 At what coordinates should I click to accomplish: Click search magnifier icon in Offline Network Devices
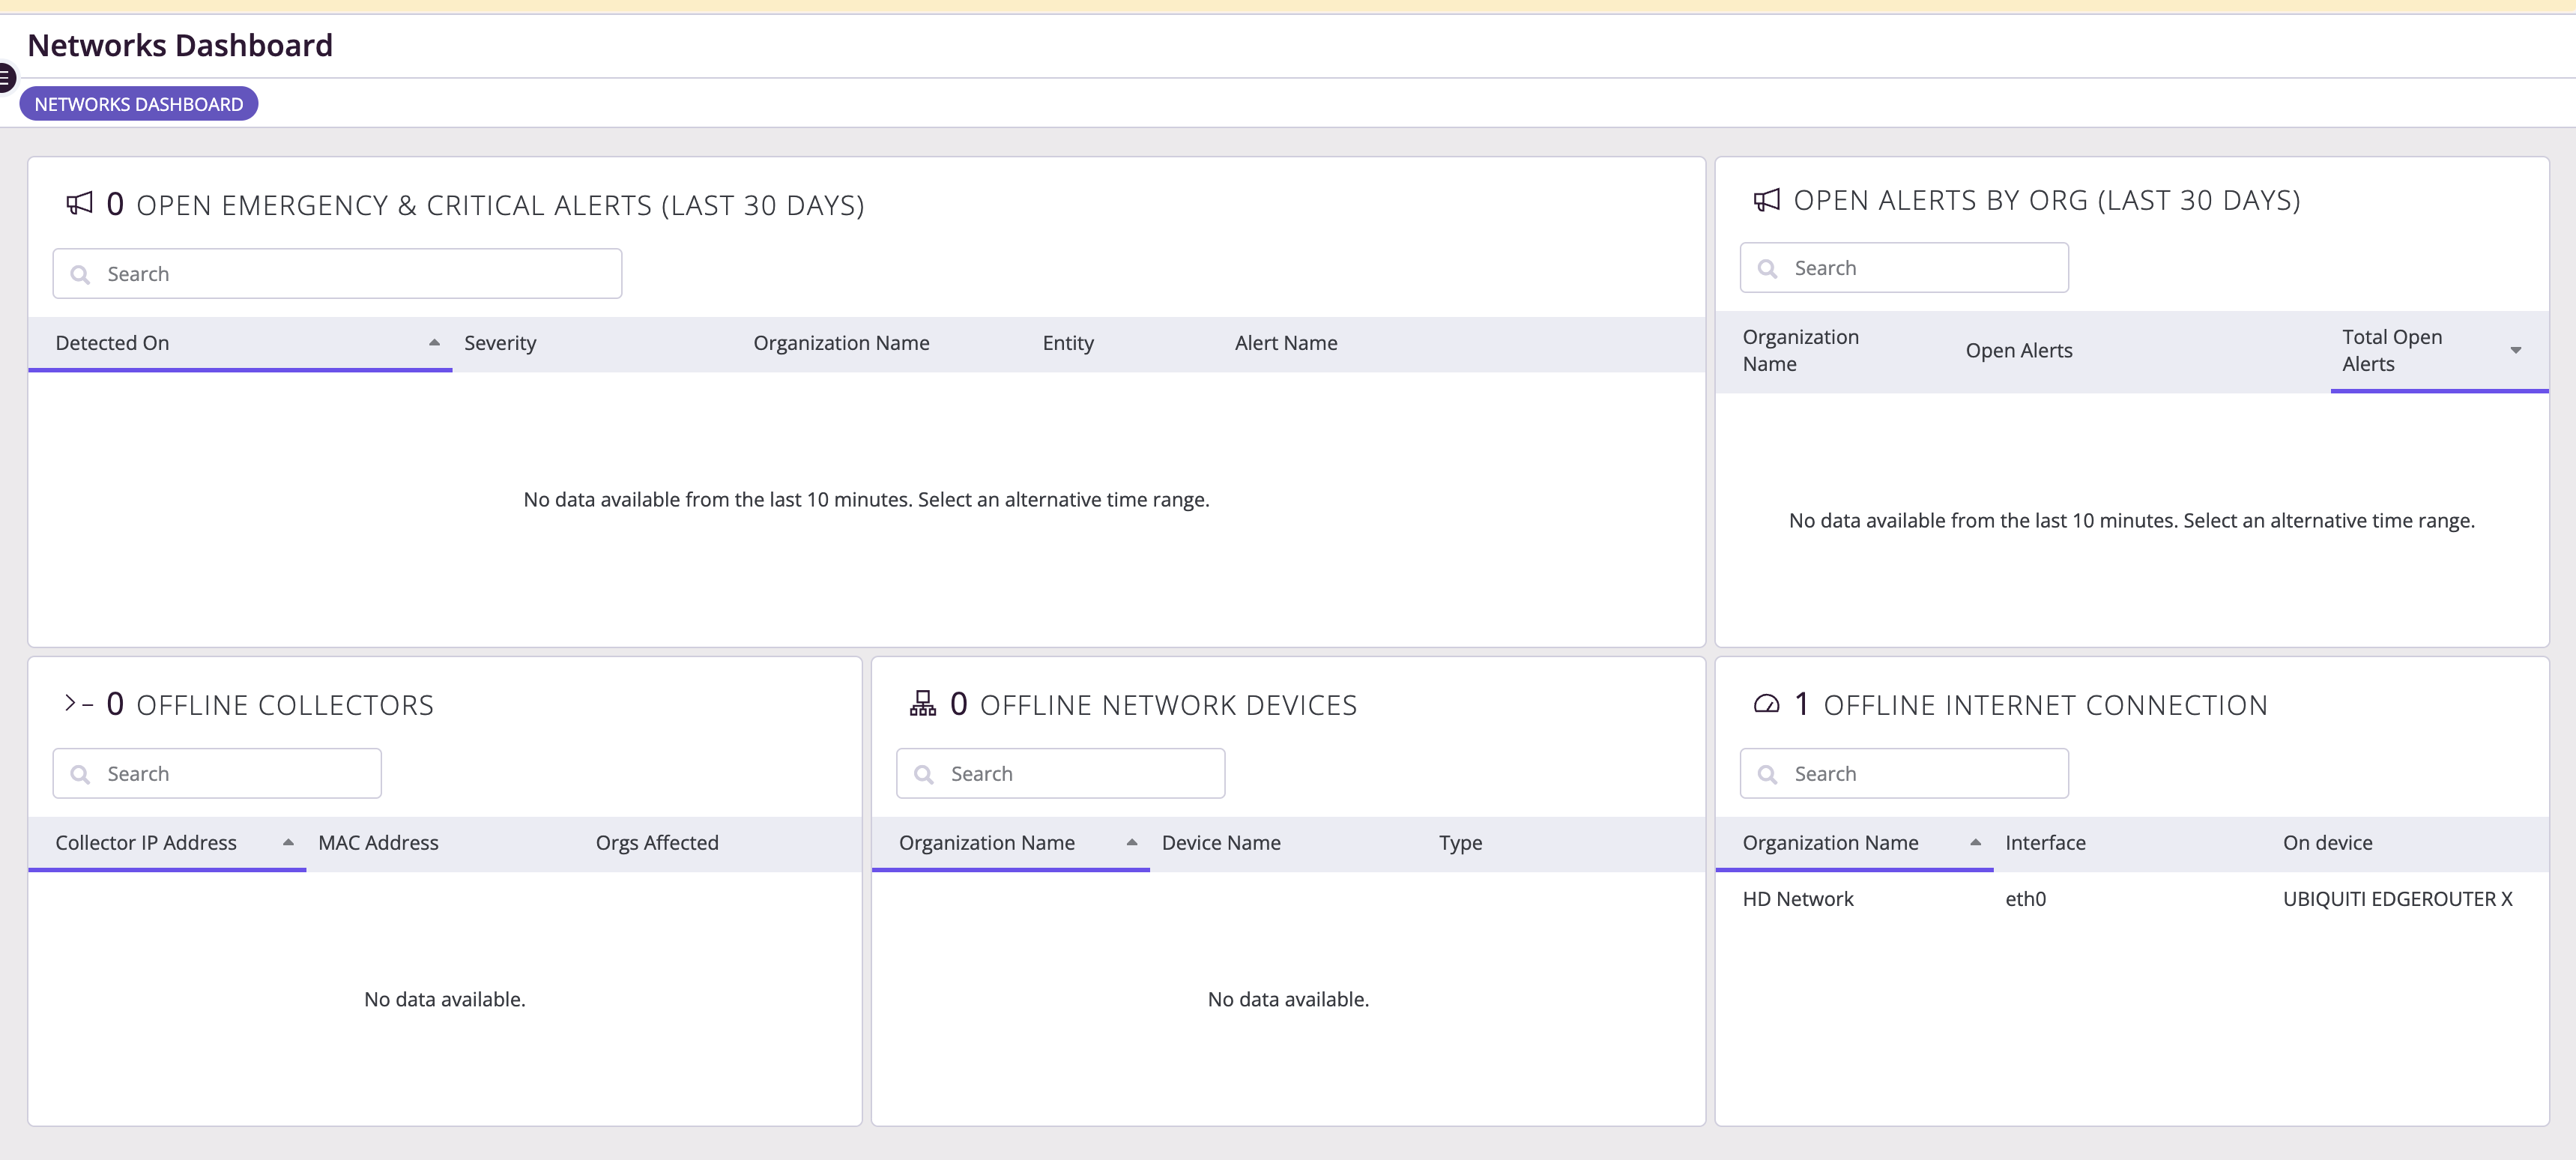pyautogui.click(x=924, y=774)
